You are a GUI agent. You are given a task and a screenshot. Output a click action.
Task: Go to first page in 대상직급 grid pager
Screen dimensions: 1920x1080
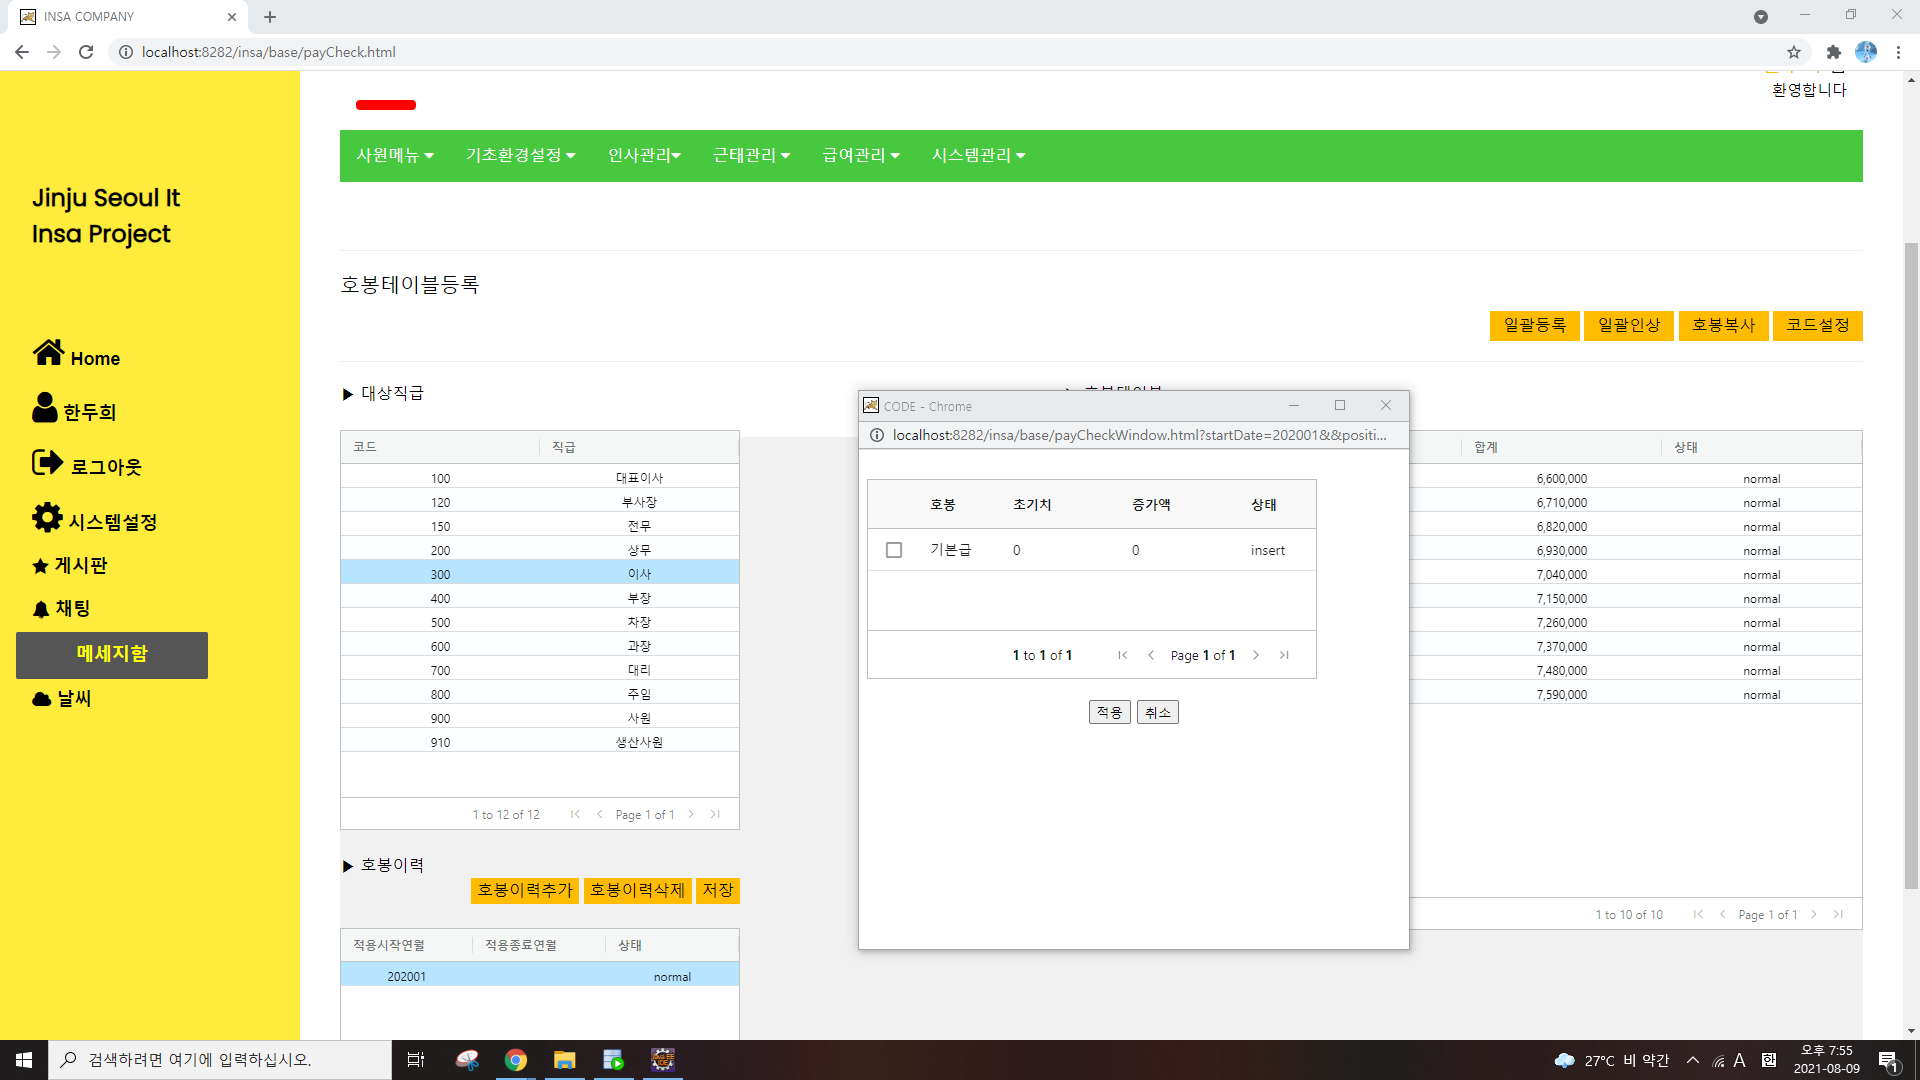[x=575, y=814]
